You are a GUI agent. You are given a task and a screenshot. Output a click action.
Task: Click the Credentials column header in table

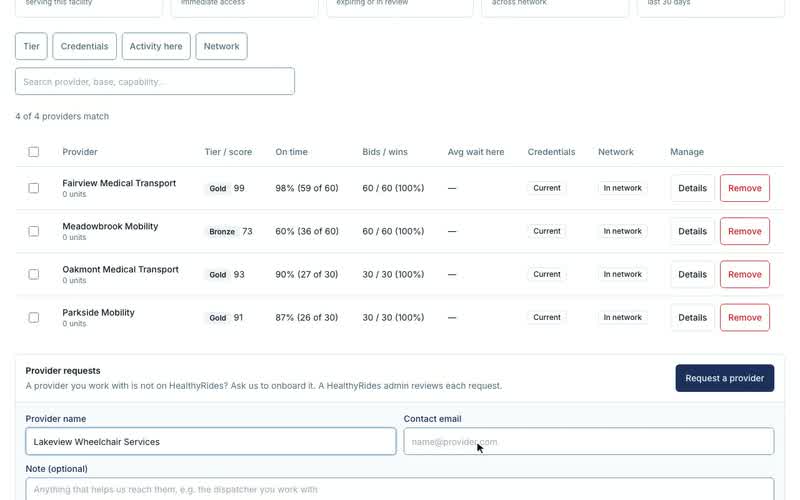coord(551,152)
